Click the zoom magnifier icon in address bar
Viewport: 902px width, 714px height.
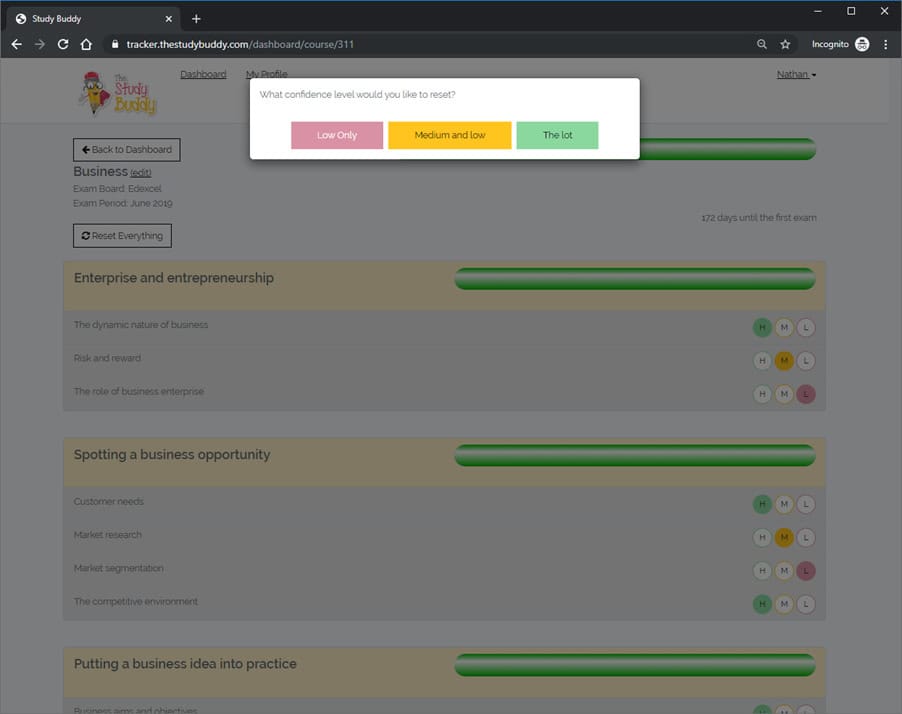click(x=762, y=44)
